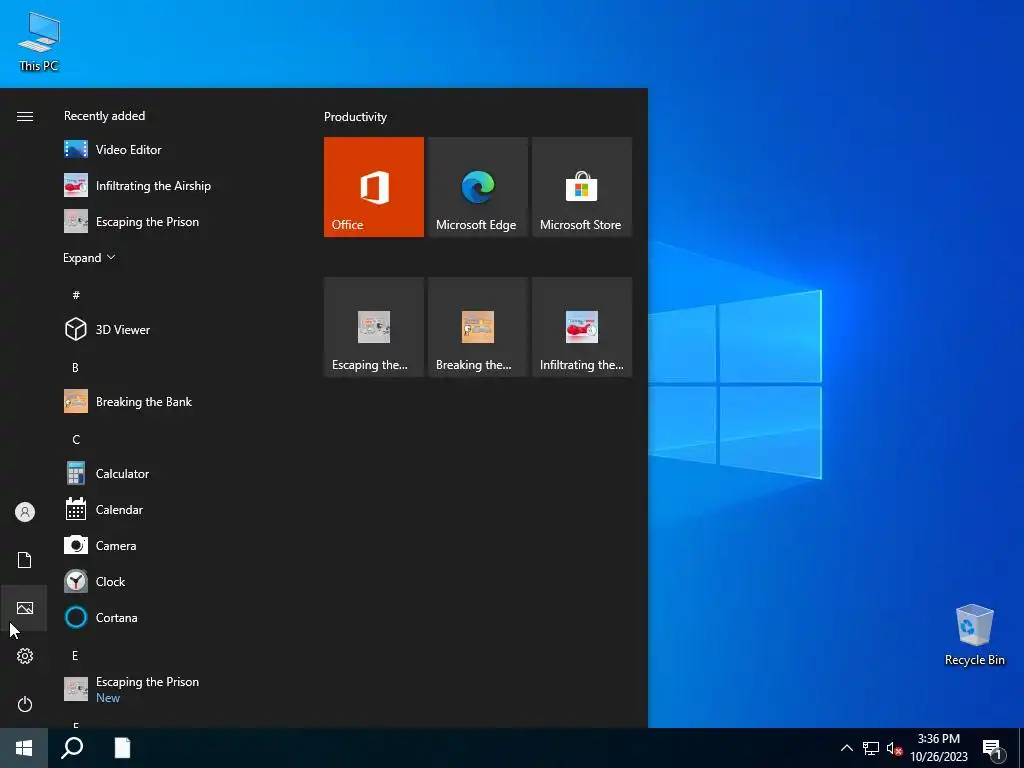Open Documents from Start sidebar

point(25,560)
